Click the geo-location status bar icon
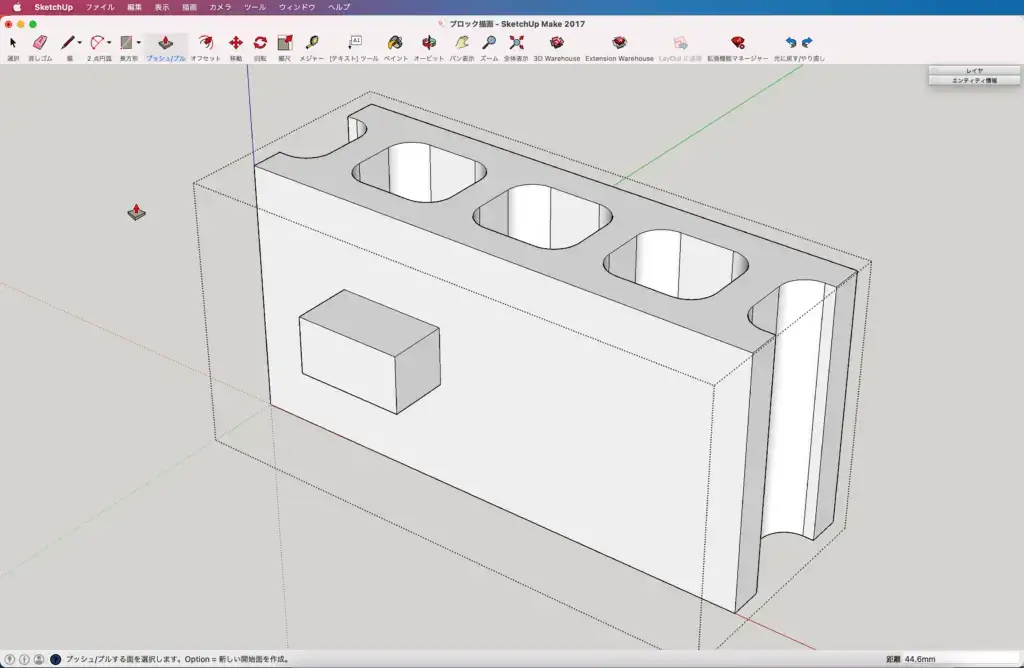 pyautogui.click(x=10, y=660)
